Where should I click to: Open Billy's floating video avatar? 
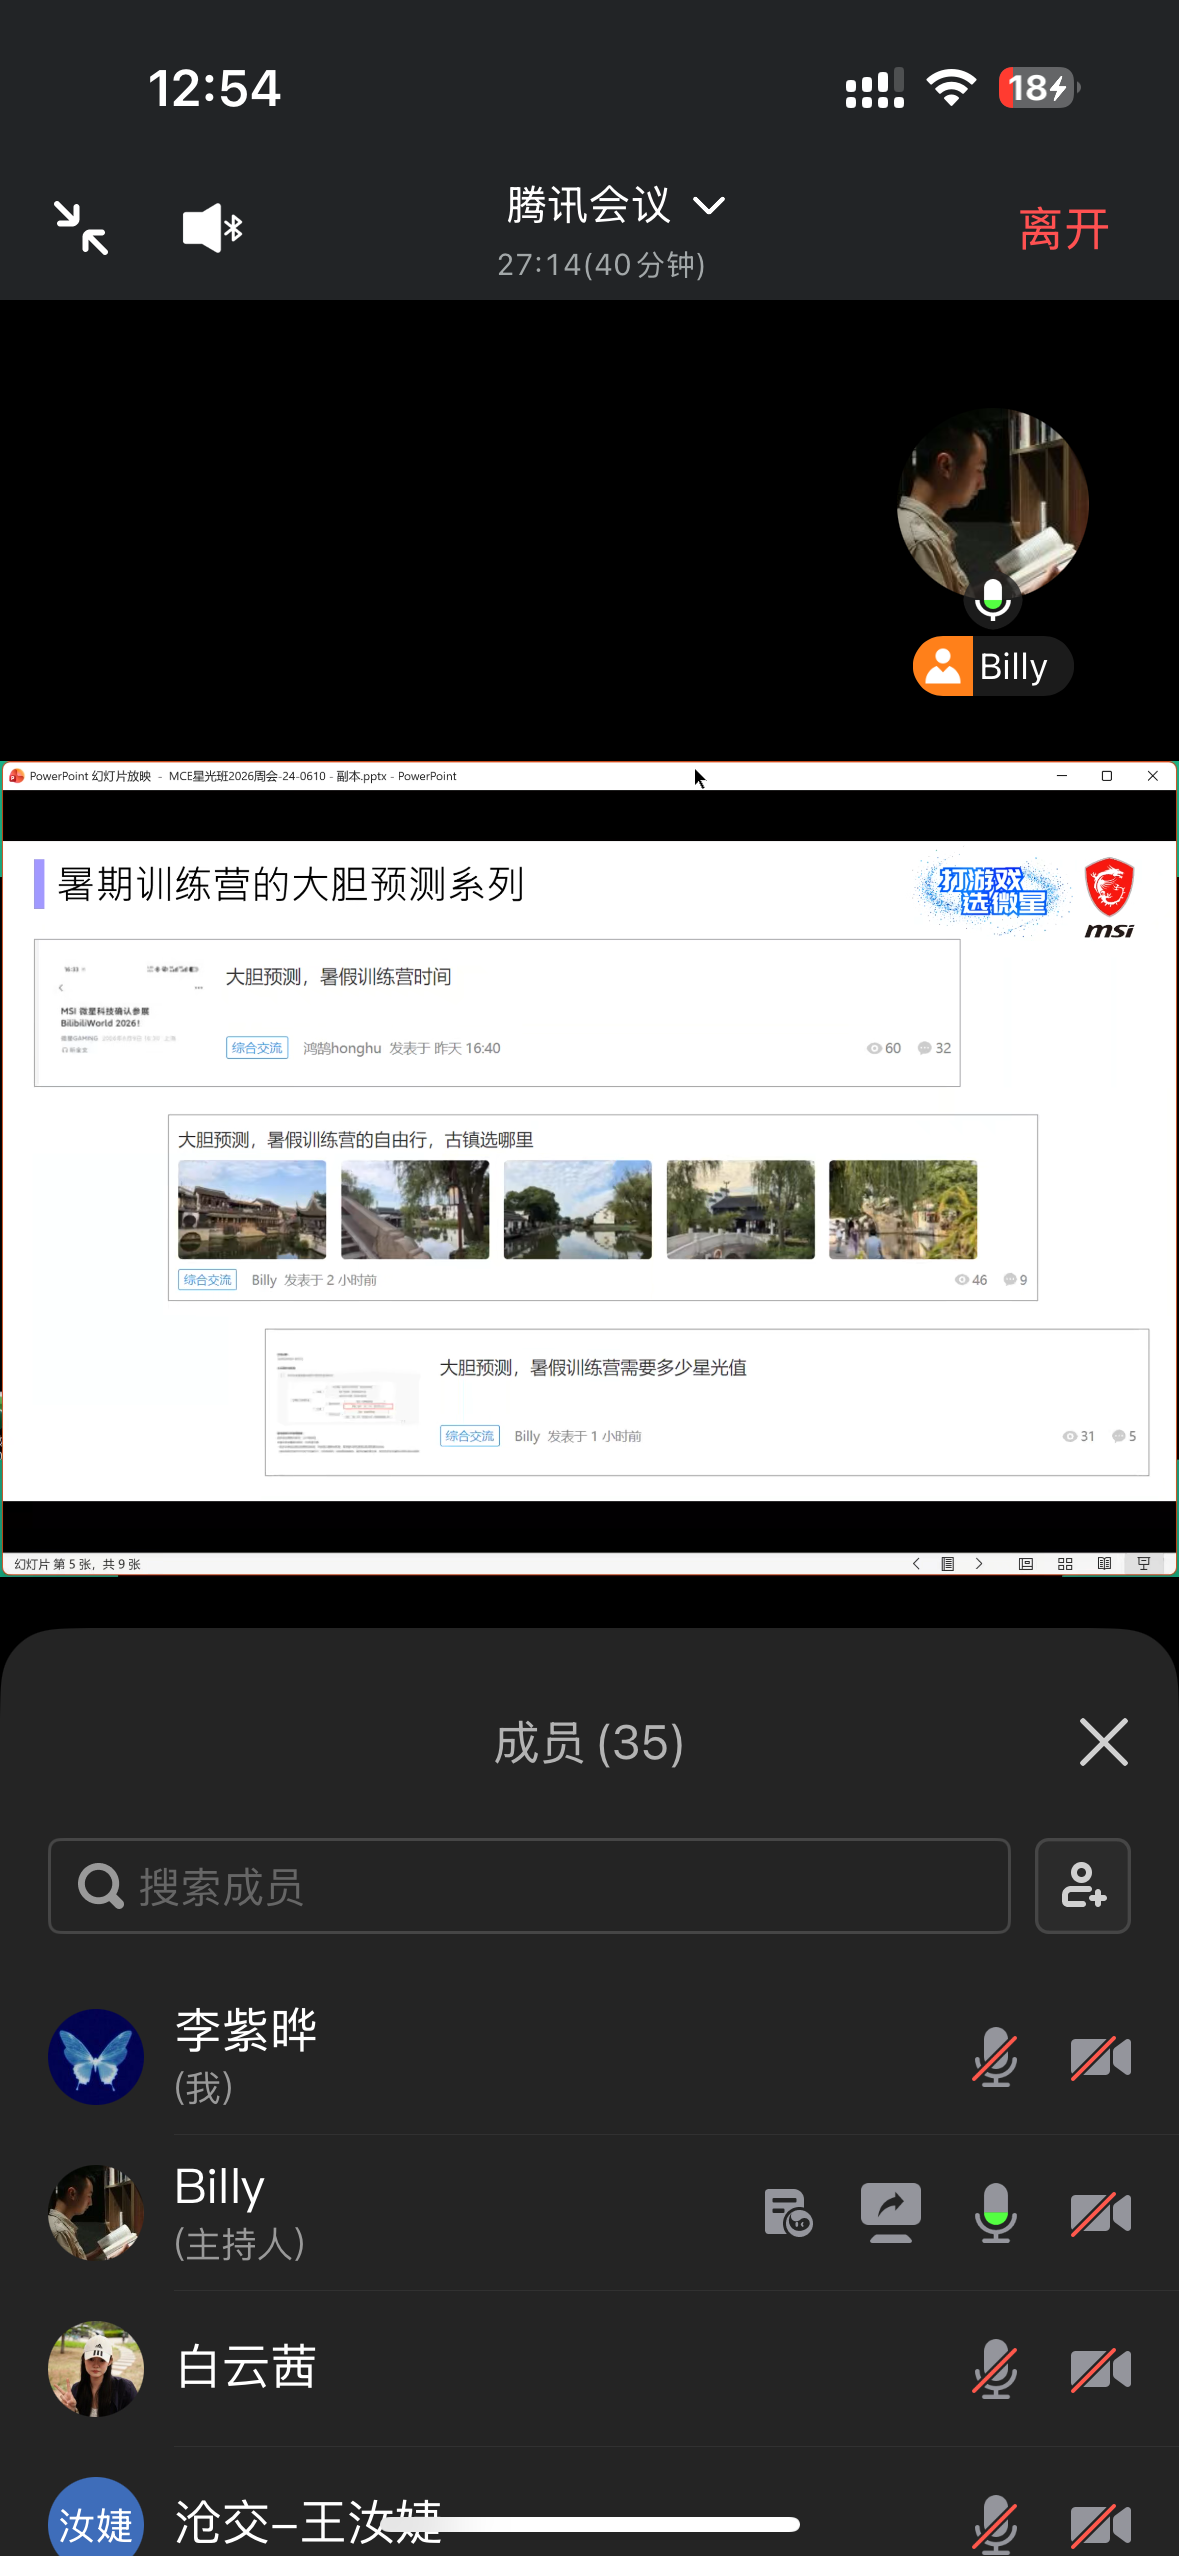pos(993,505)
